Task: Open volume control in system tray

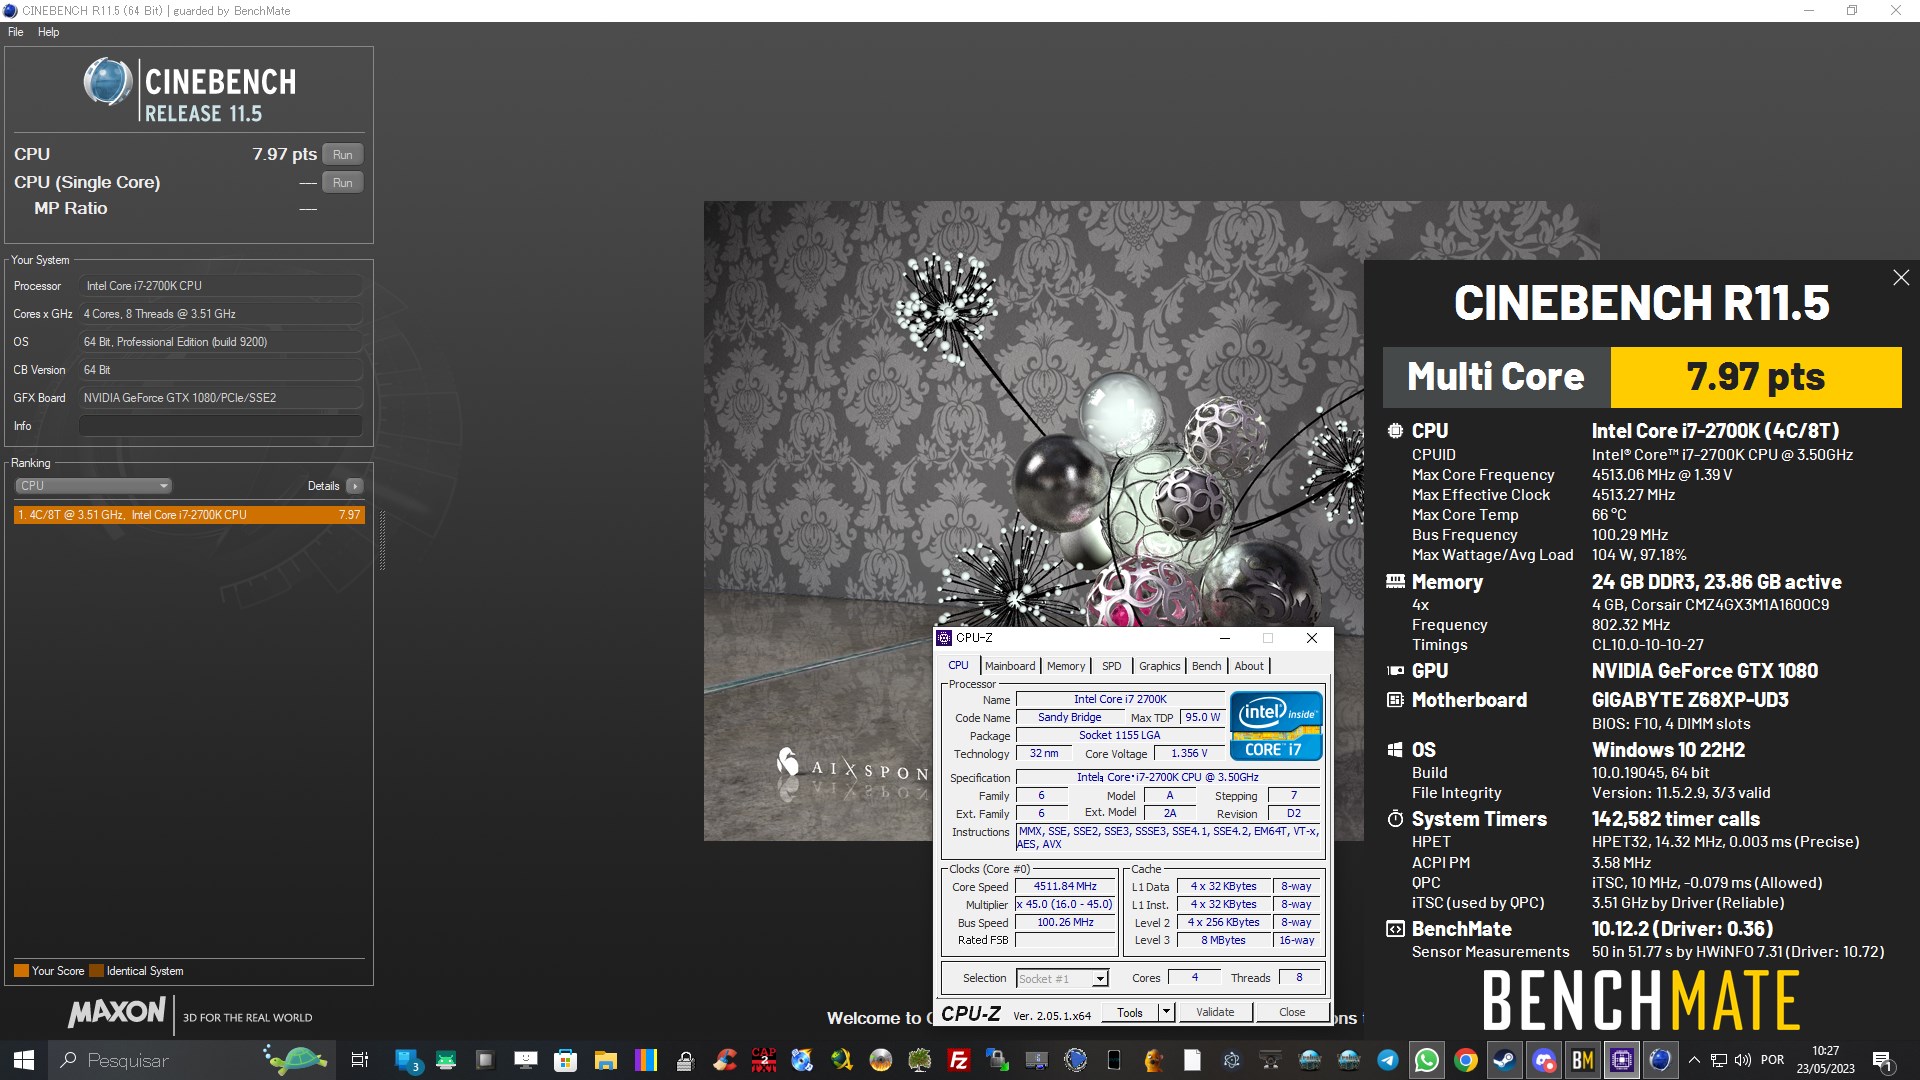Action: [x=1743, y=1060]
